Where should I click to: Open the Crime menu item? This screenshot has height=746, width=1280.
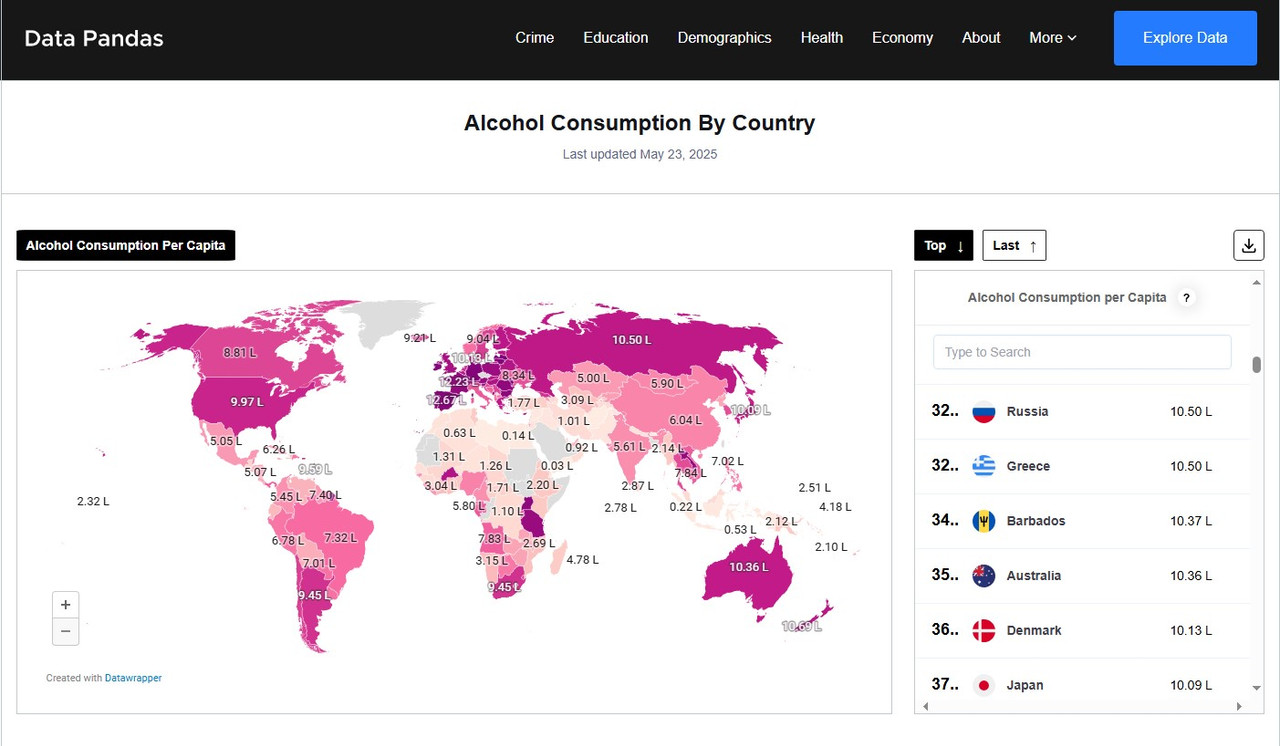534,38
